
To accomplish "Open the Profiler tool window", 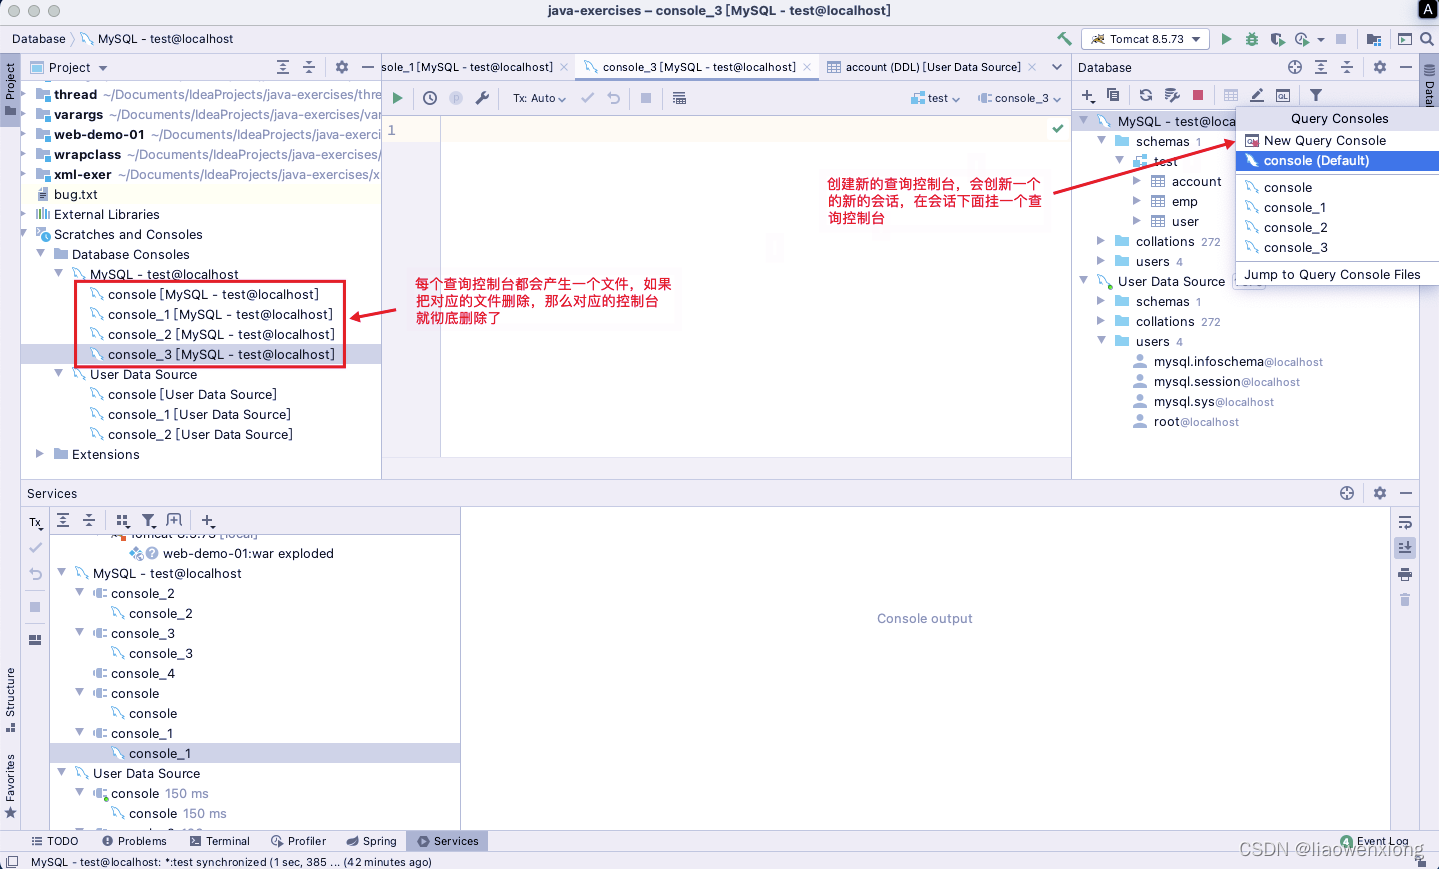I will 298,841.
